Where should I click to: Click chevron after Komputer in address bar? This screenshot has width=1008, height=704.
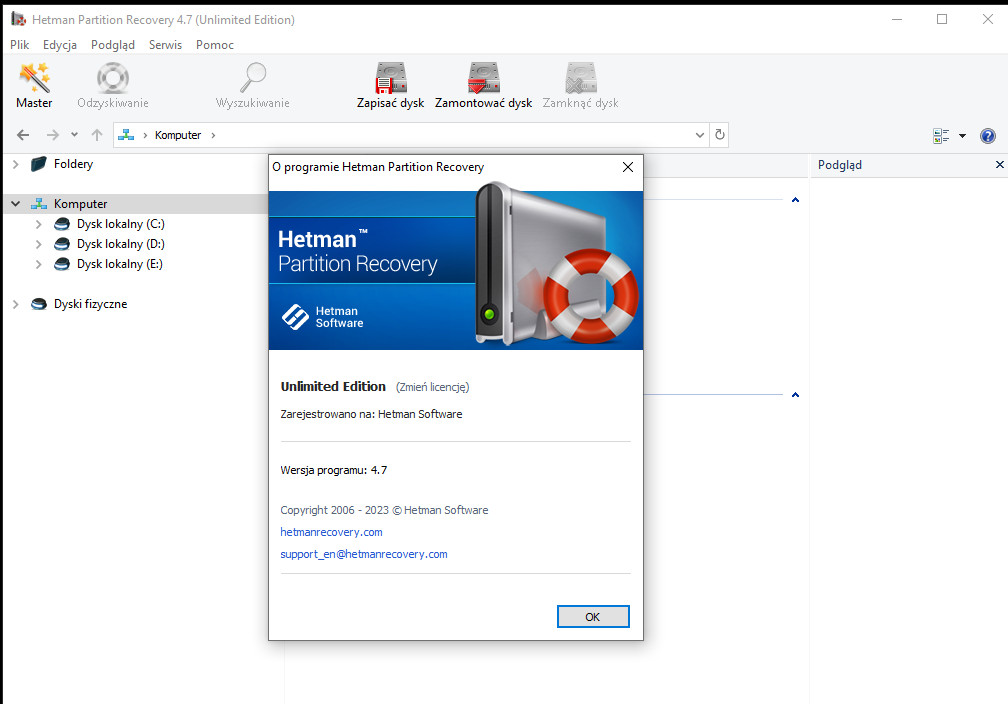point(213,135)
